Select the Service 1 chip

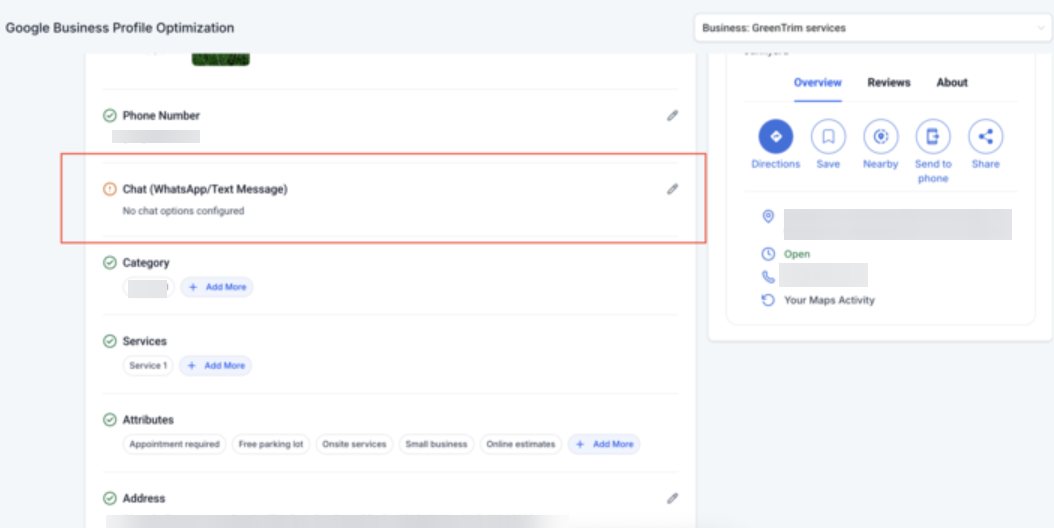[x=148, y=366]
